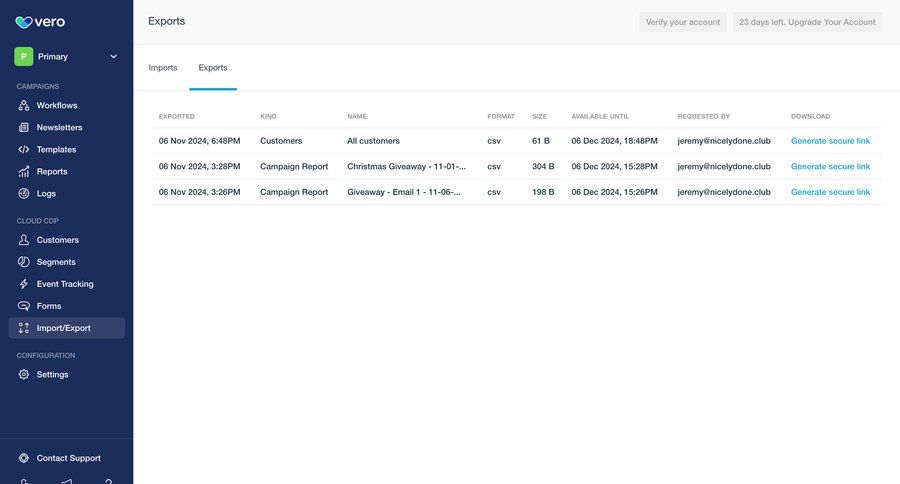
Task: Select Import/Export via the arrows icon
Action: click(24, 328)
